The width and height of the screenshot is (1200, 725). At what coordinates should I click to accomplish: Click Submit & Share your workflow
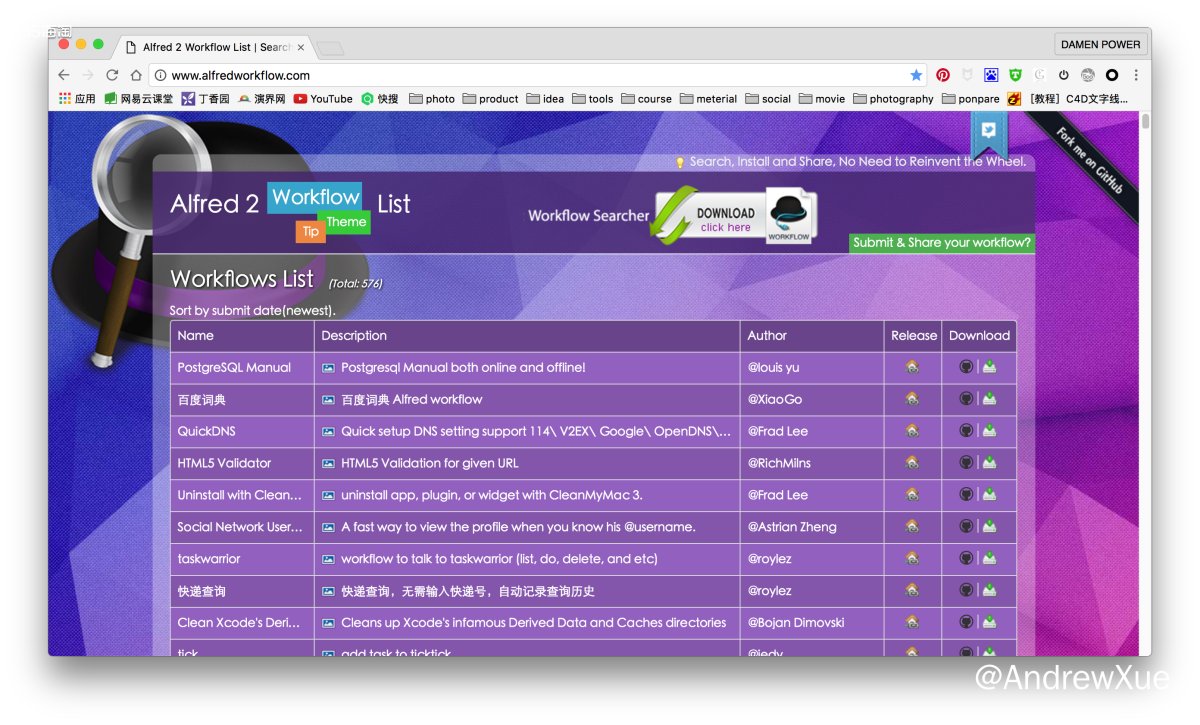(941, 243)
